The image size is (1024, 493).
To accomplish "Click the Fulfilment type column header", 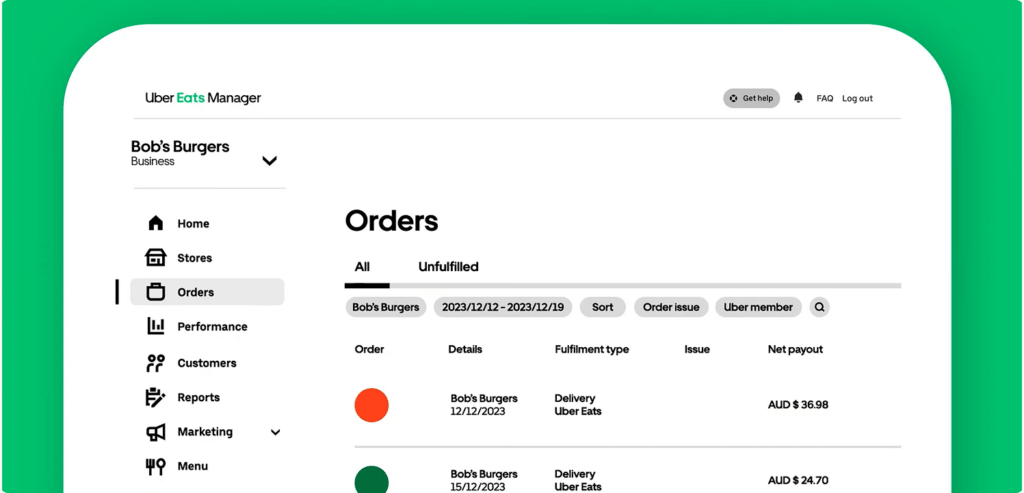I will coord(592,349).
